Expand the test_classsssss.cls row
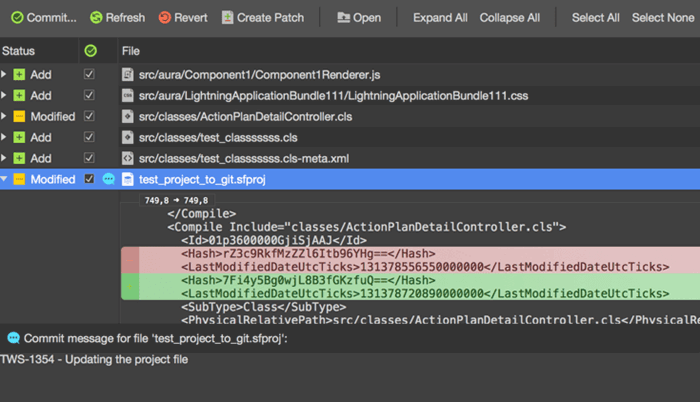700x402 pixels. [x=4, y=137]
